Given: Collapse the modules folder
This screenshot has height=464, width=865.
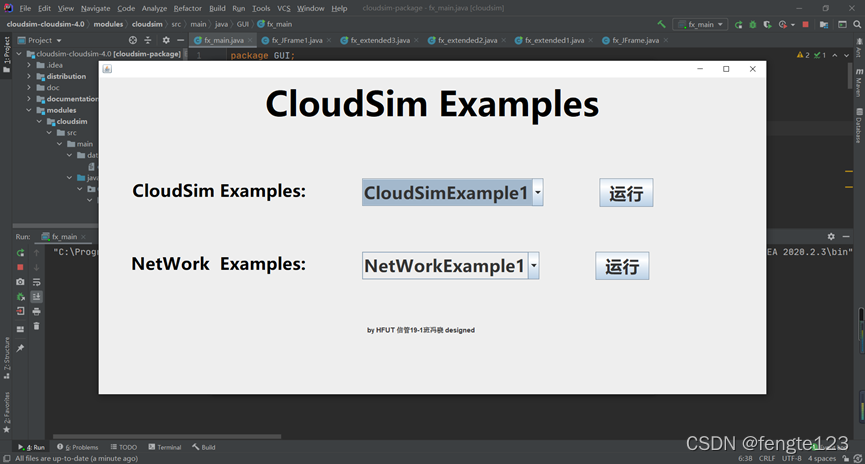Looking at the screenshot, I should point(29,110).
